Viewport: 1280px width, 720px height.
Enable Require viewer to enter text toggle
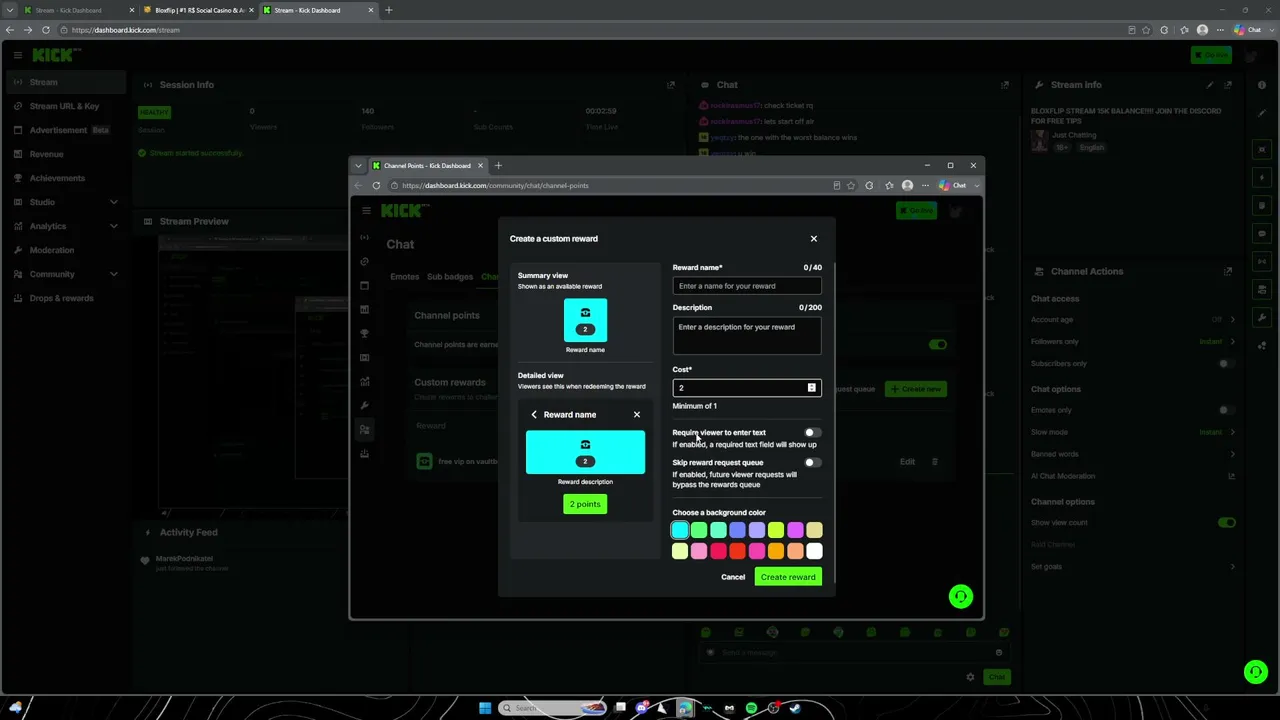[x=812, y=433]
